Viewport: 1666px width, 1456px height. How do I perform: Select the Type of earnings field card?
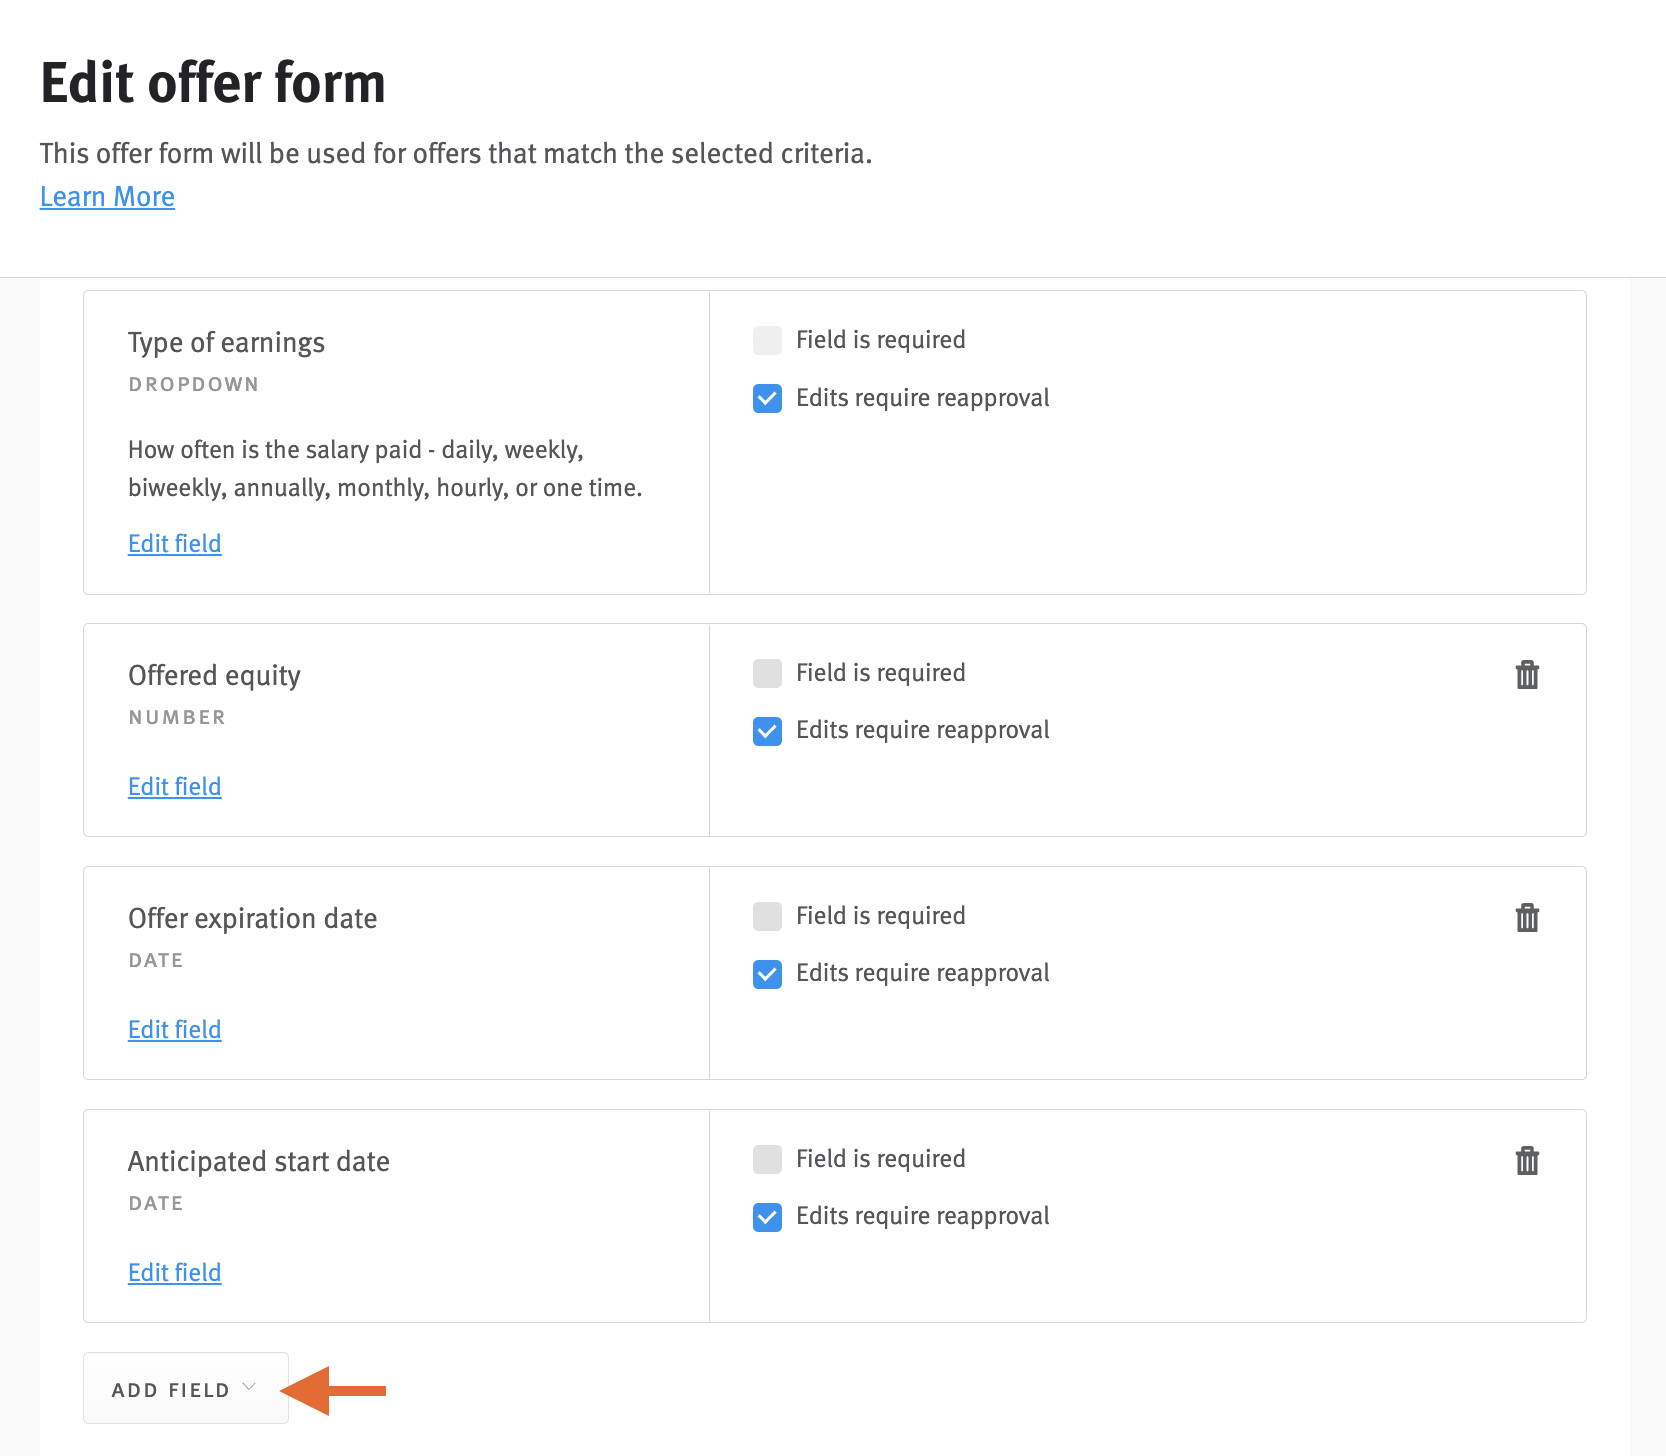click(x=395, y=442)
